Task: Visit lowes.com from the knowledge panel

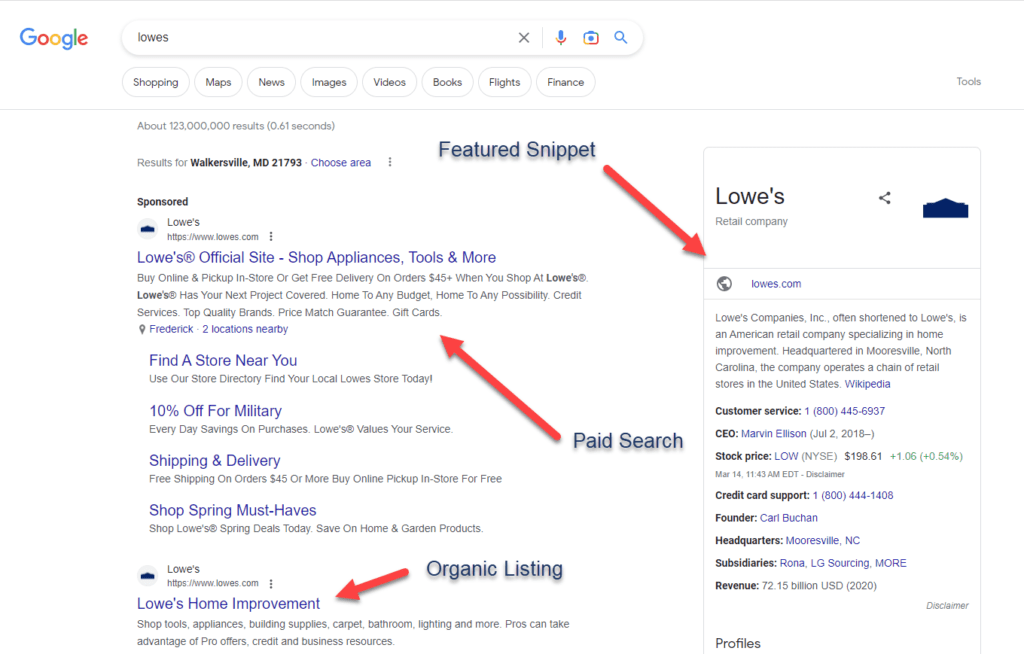Action: tap(776, 284)
